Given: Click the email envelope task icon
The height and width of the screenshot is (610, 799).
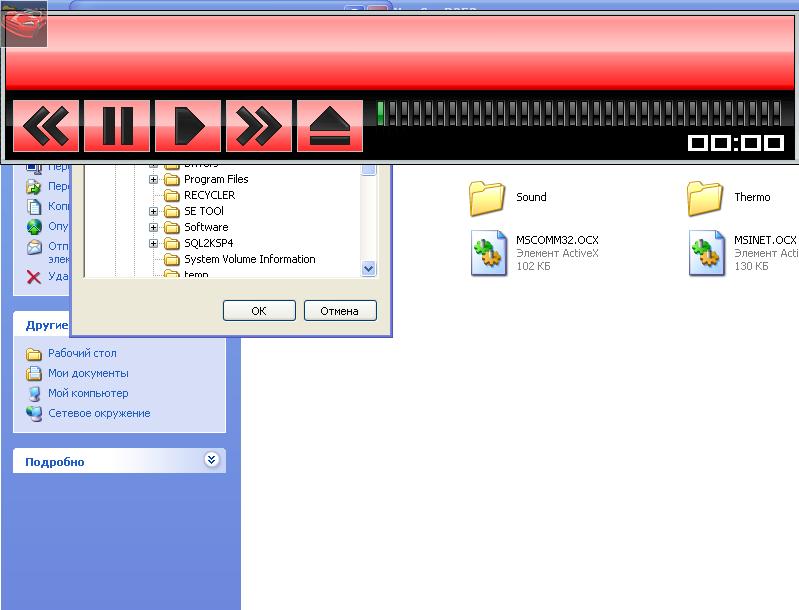Looking at the screenshot, I should (x=34, y=247).
